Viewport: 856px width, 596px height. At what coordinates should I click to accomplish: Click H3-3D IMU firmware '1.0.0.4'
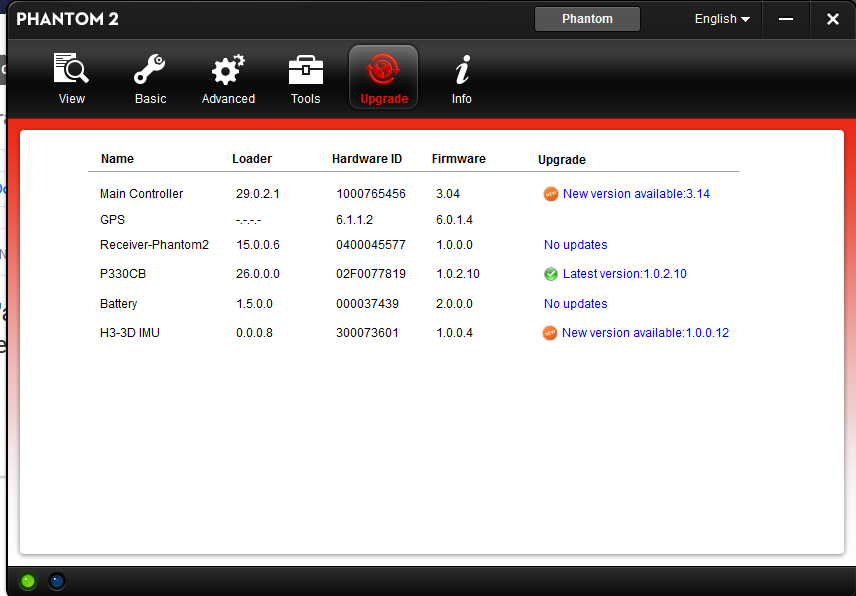click(454, 333)
